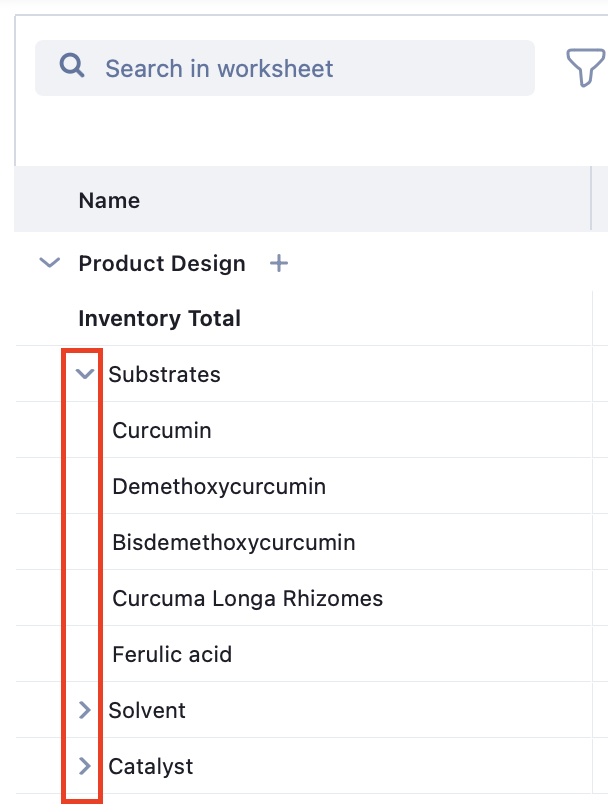Screen dimensions: 608x804
Task: Select the Ferulic acid row
Action: [x=172, y=655]
